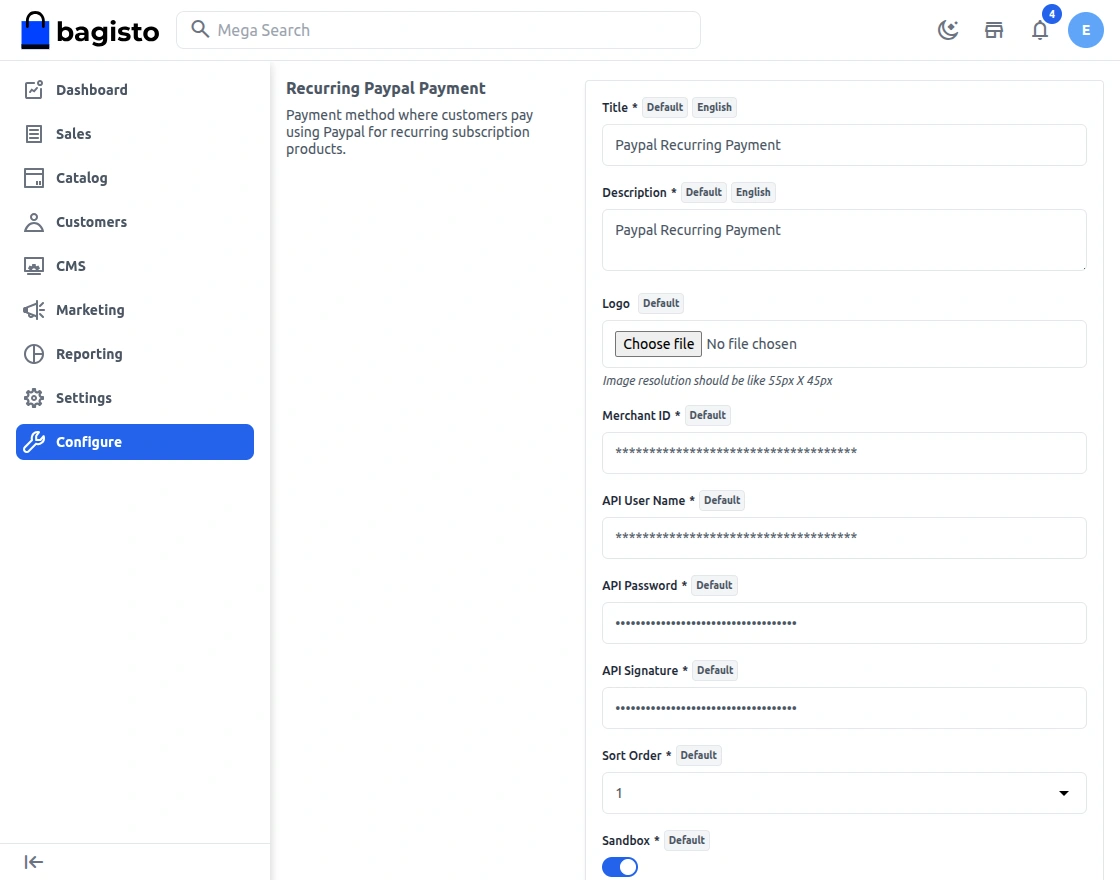Collapse the sidebar menu arrow

point(34,862)
